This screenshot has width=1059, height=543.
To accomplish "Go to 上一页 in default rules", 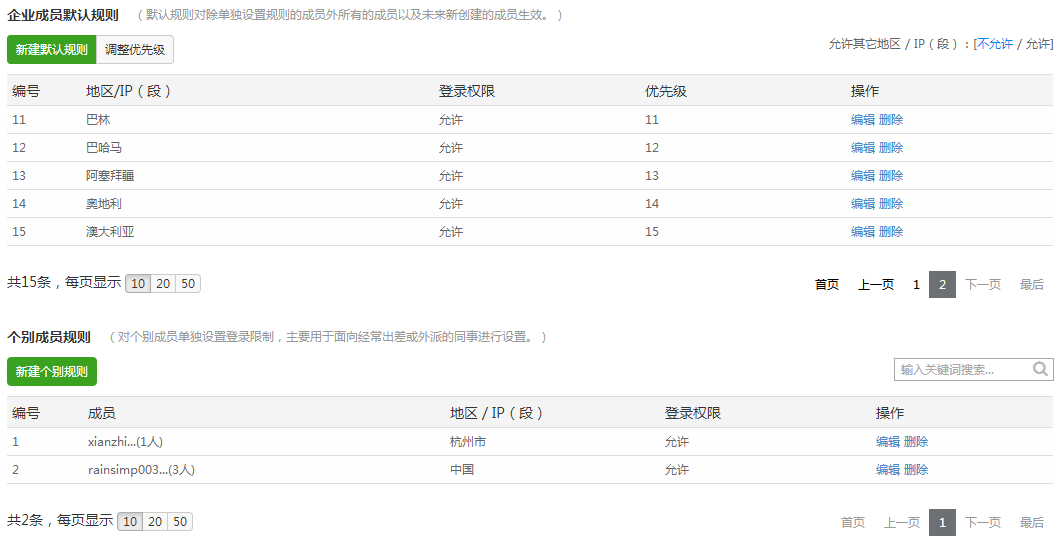I will pos(876,285).
